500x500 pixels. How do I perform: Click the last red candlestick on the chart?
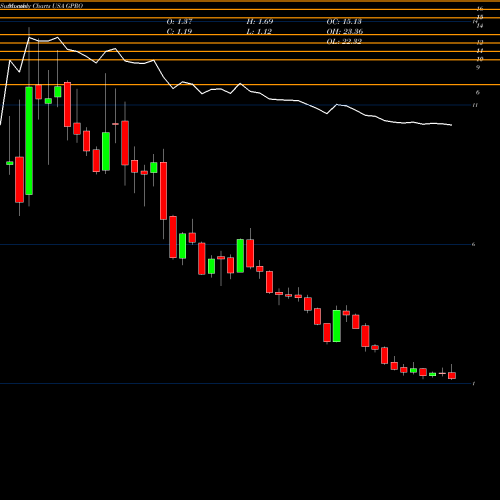coord(452,375)
